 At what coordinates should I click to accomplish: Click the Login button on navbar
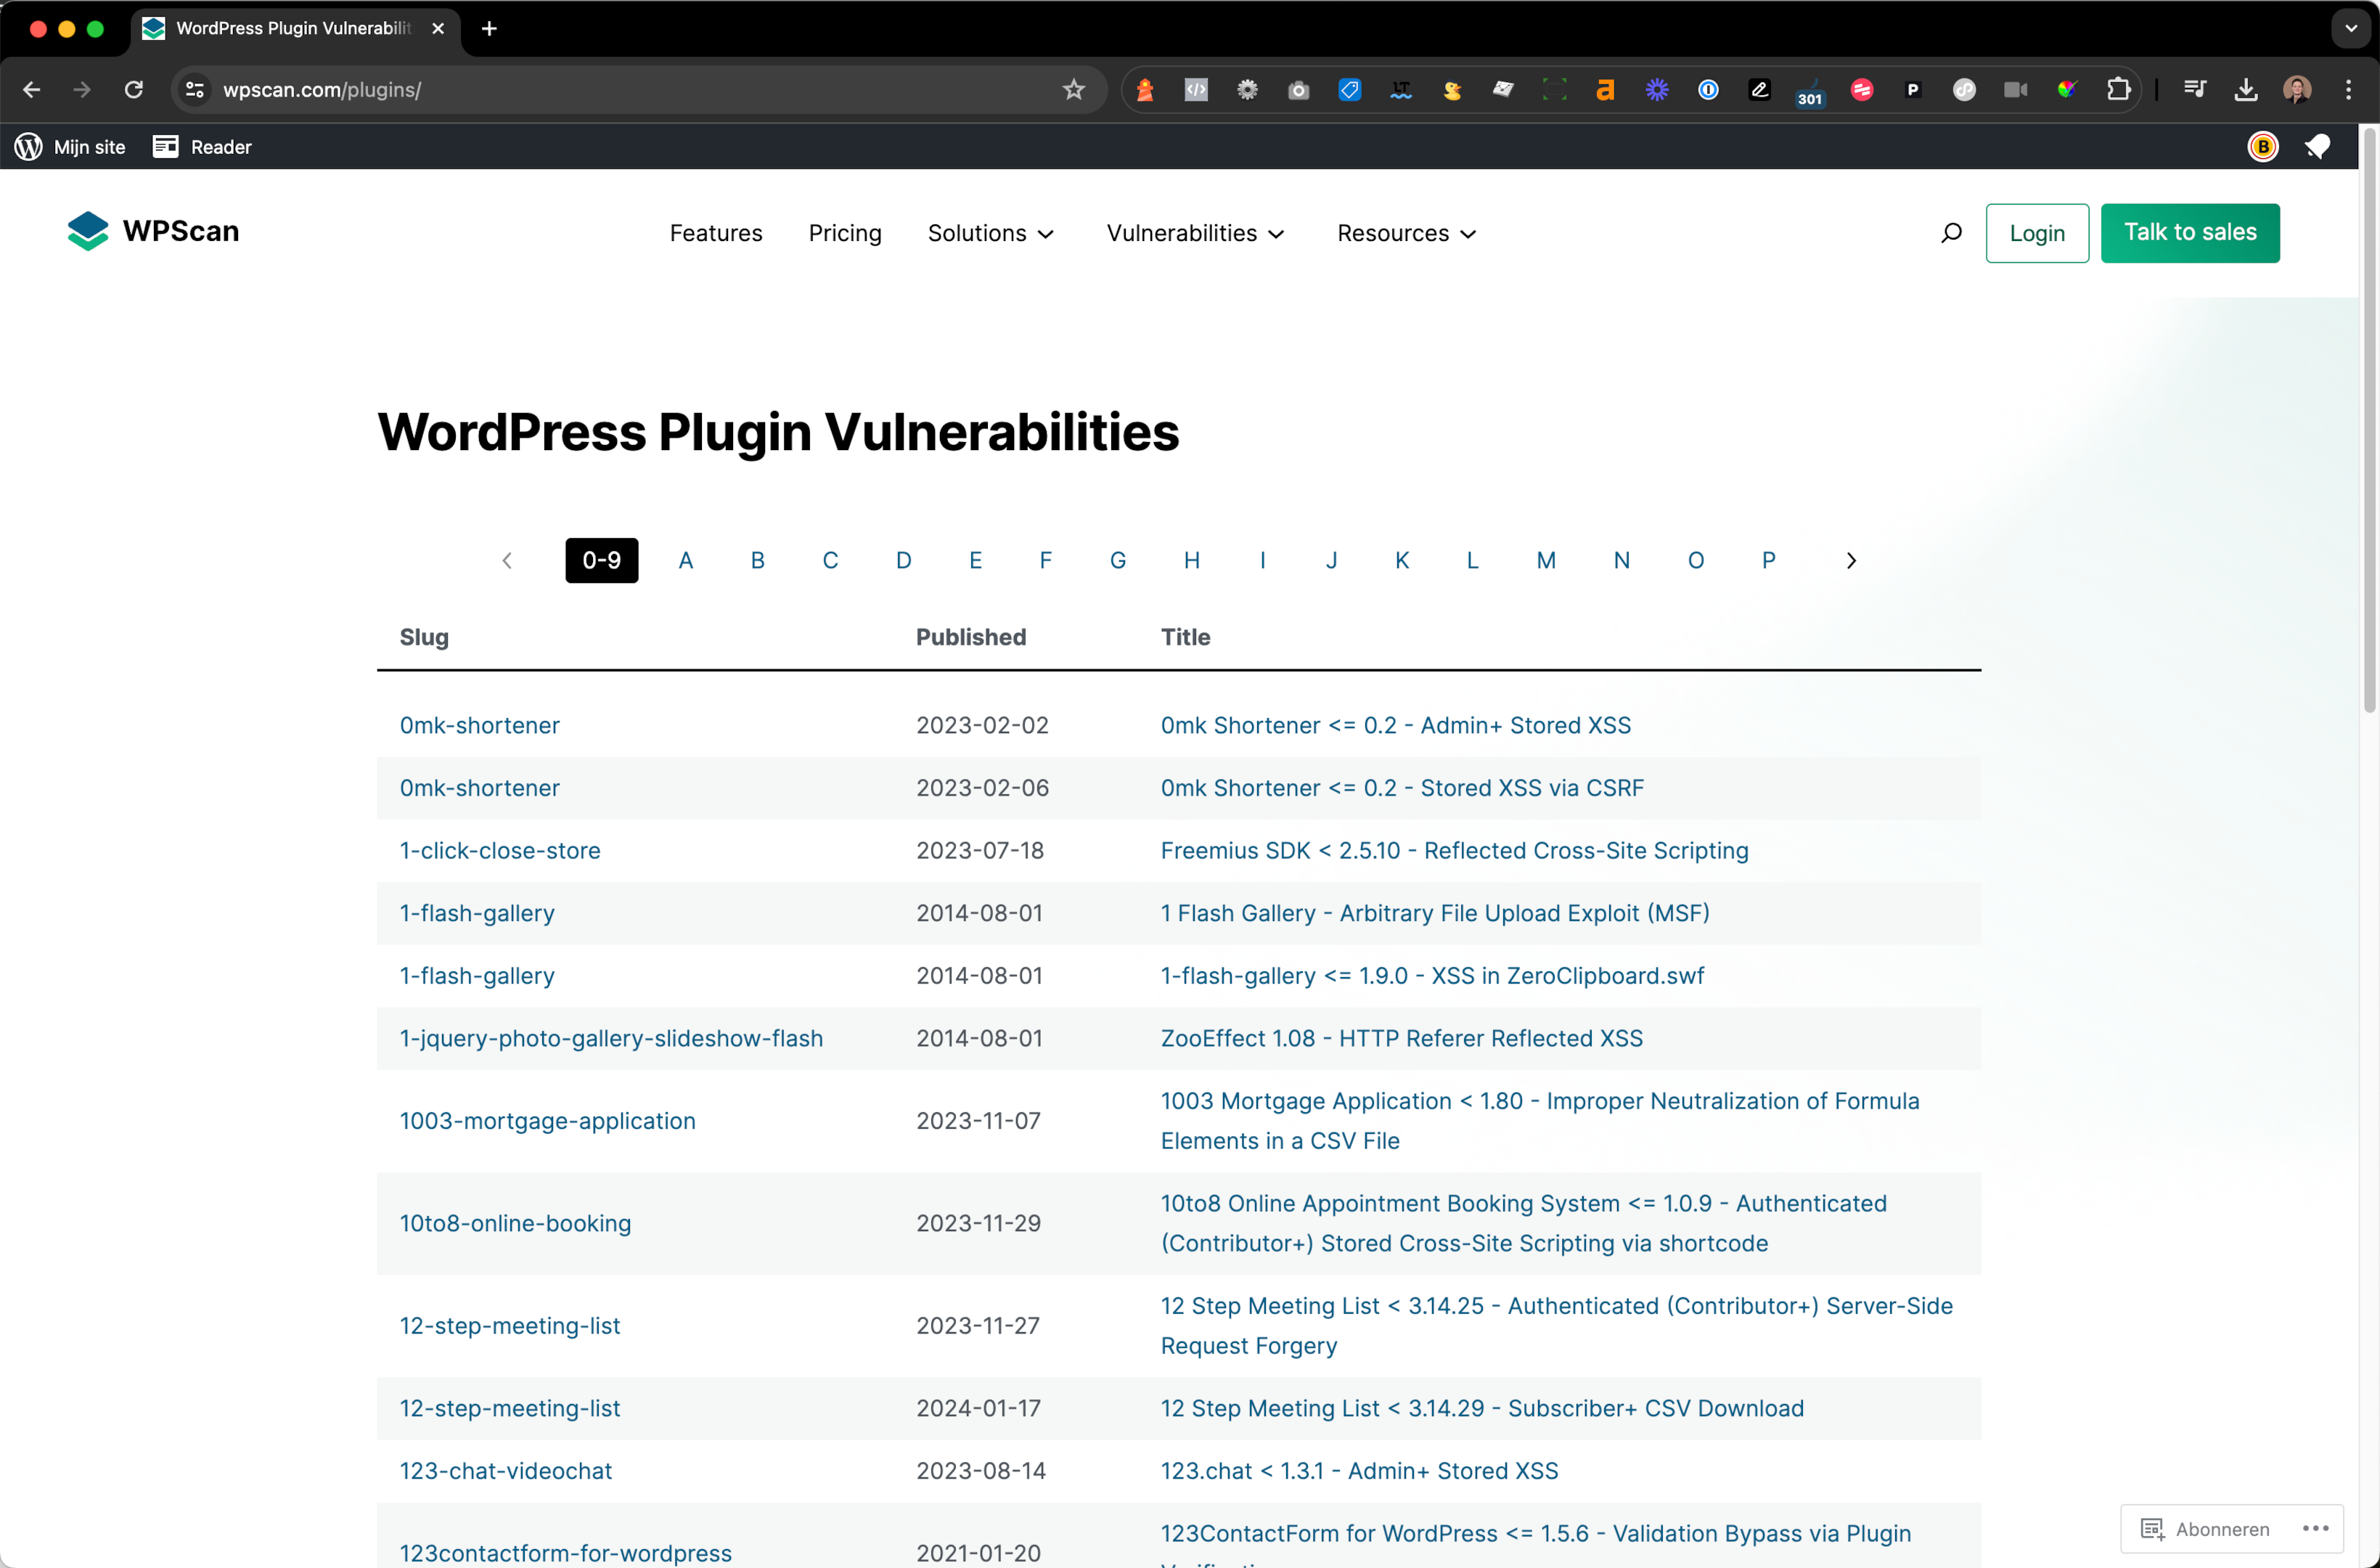coord(2037,231)
